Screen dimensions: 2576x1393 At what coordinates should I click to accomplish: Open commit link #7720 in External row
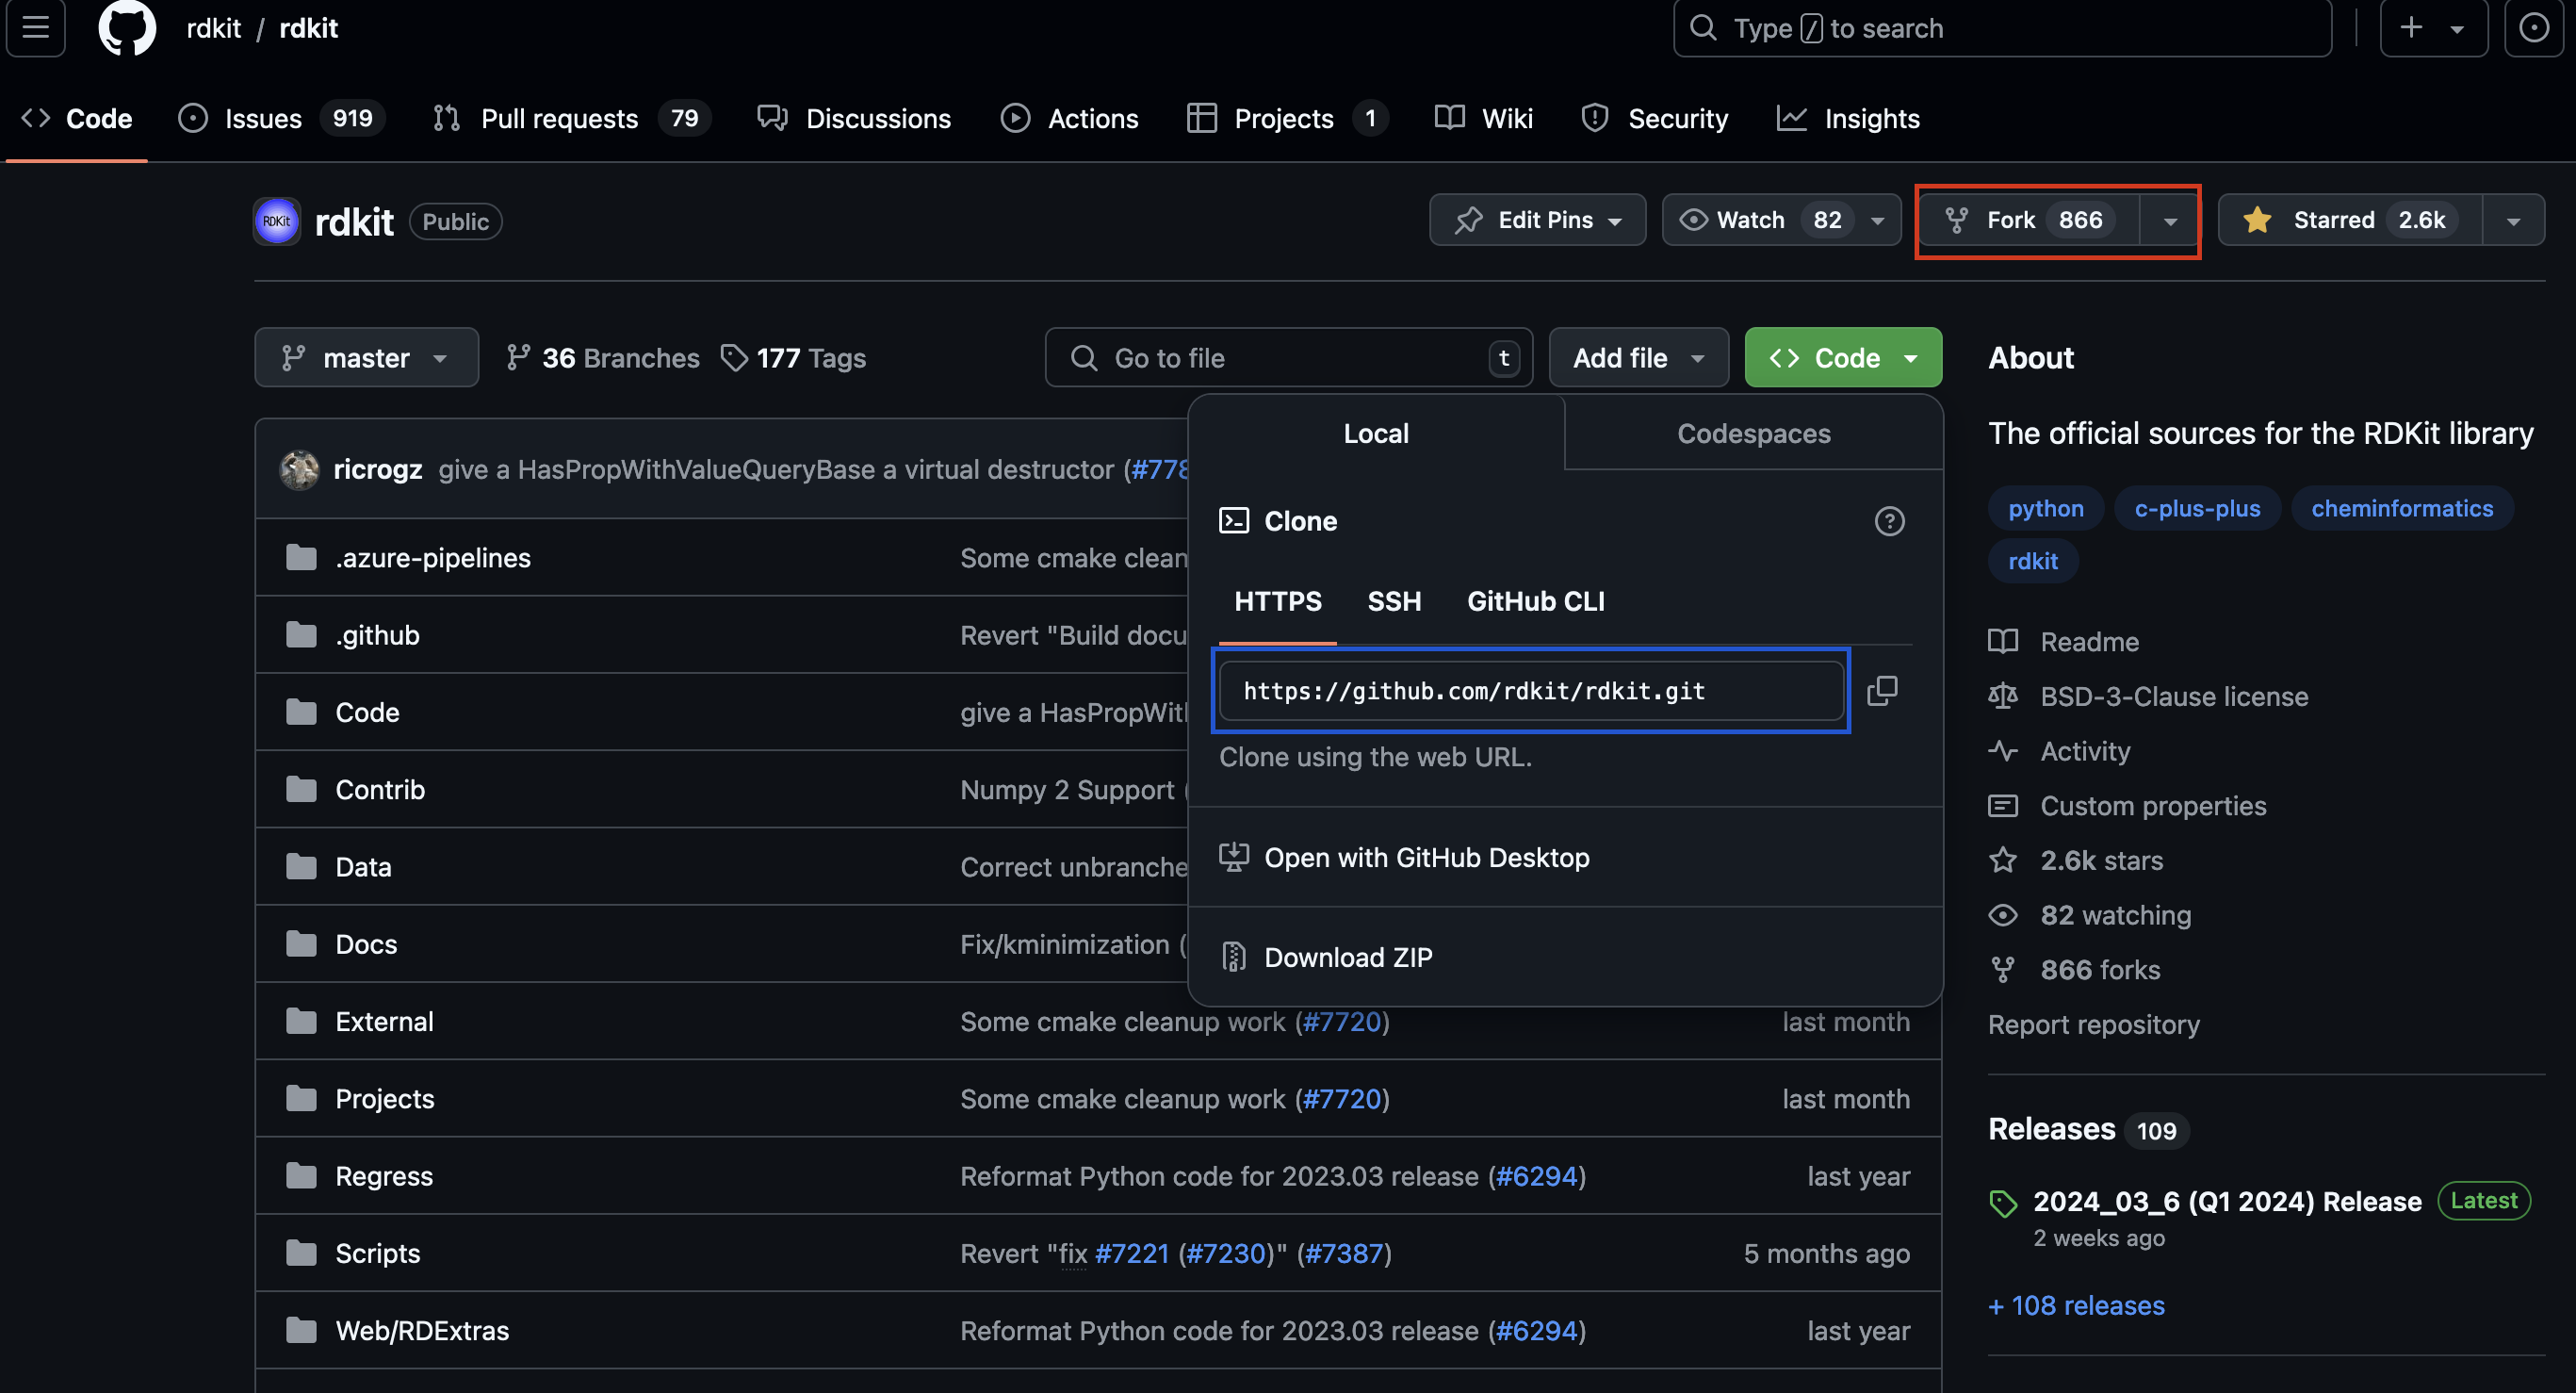coord(1342,1022)
